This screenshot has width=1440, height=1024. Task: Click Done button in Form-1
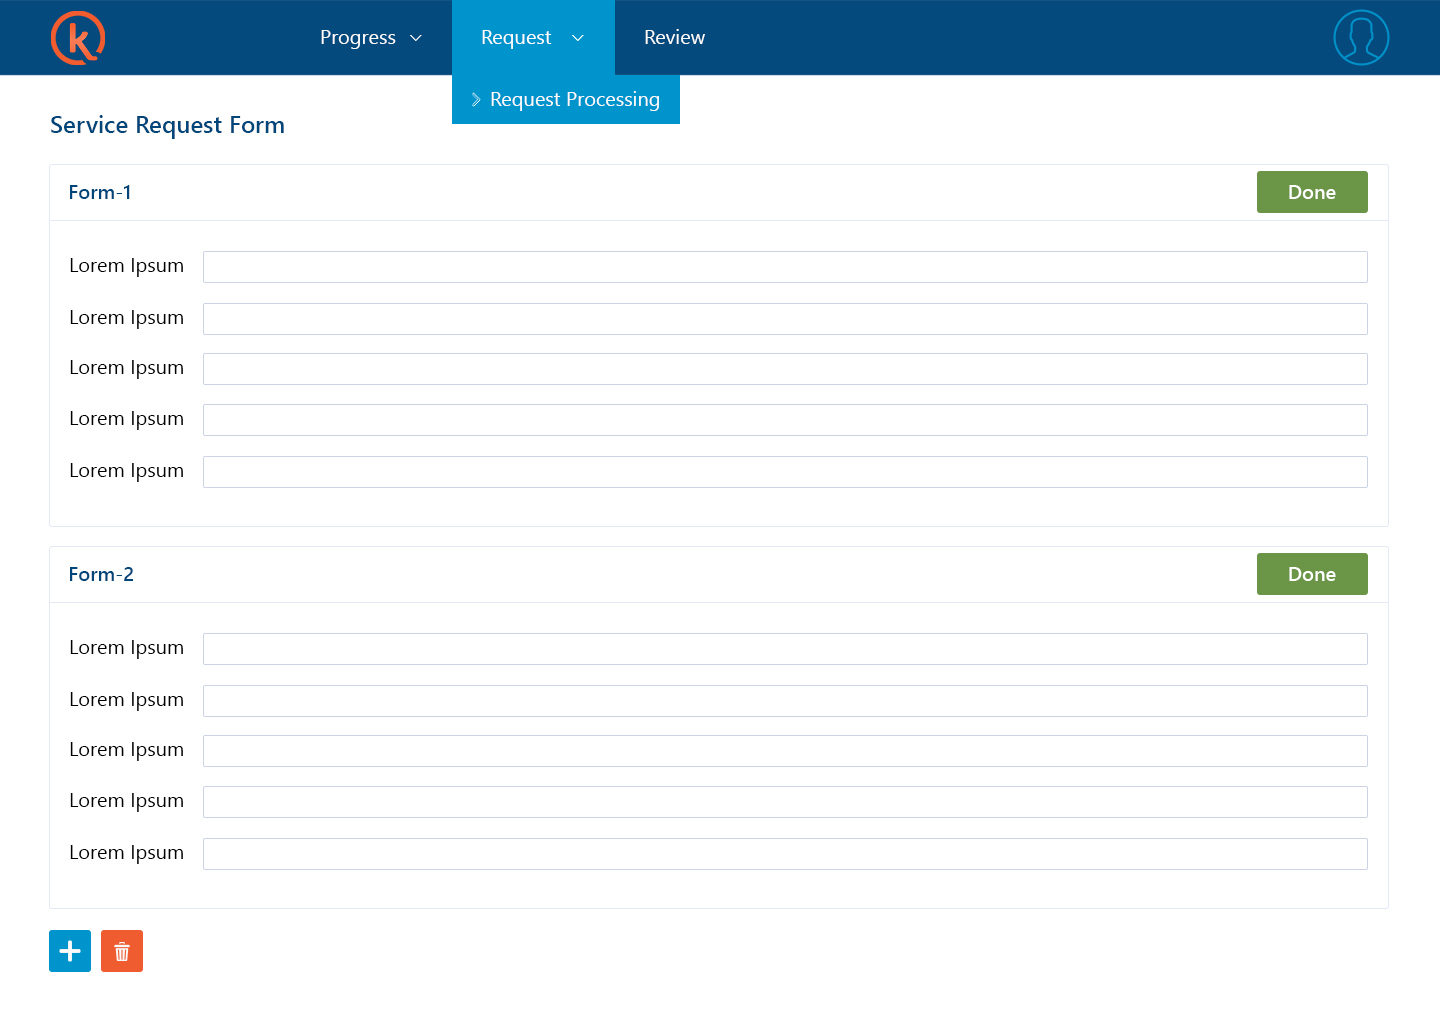coord(1311,192)
